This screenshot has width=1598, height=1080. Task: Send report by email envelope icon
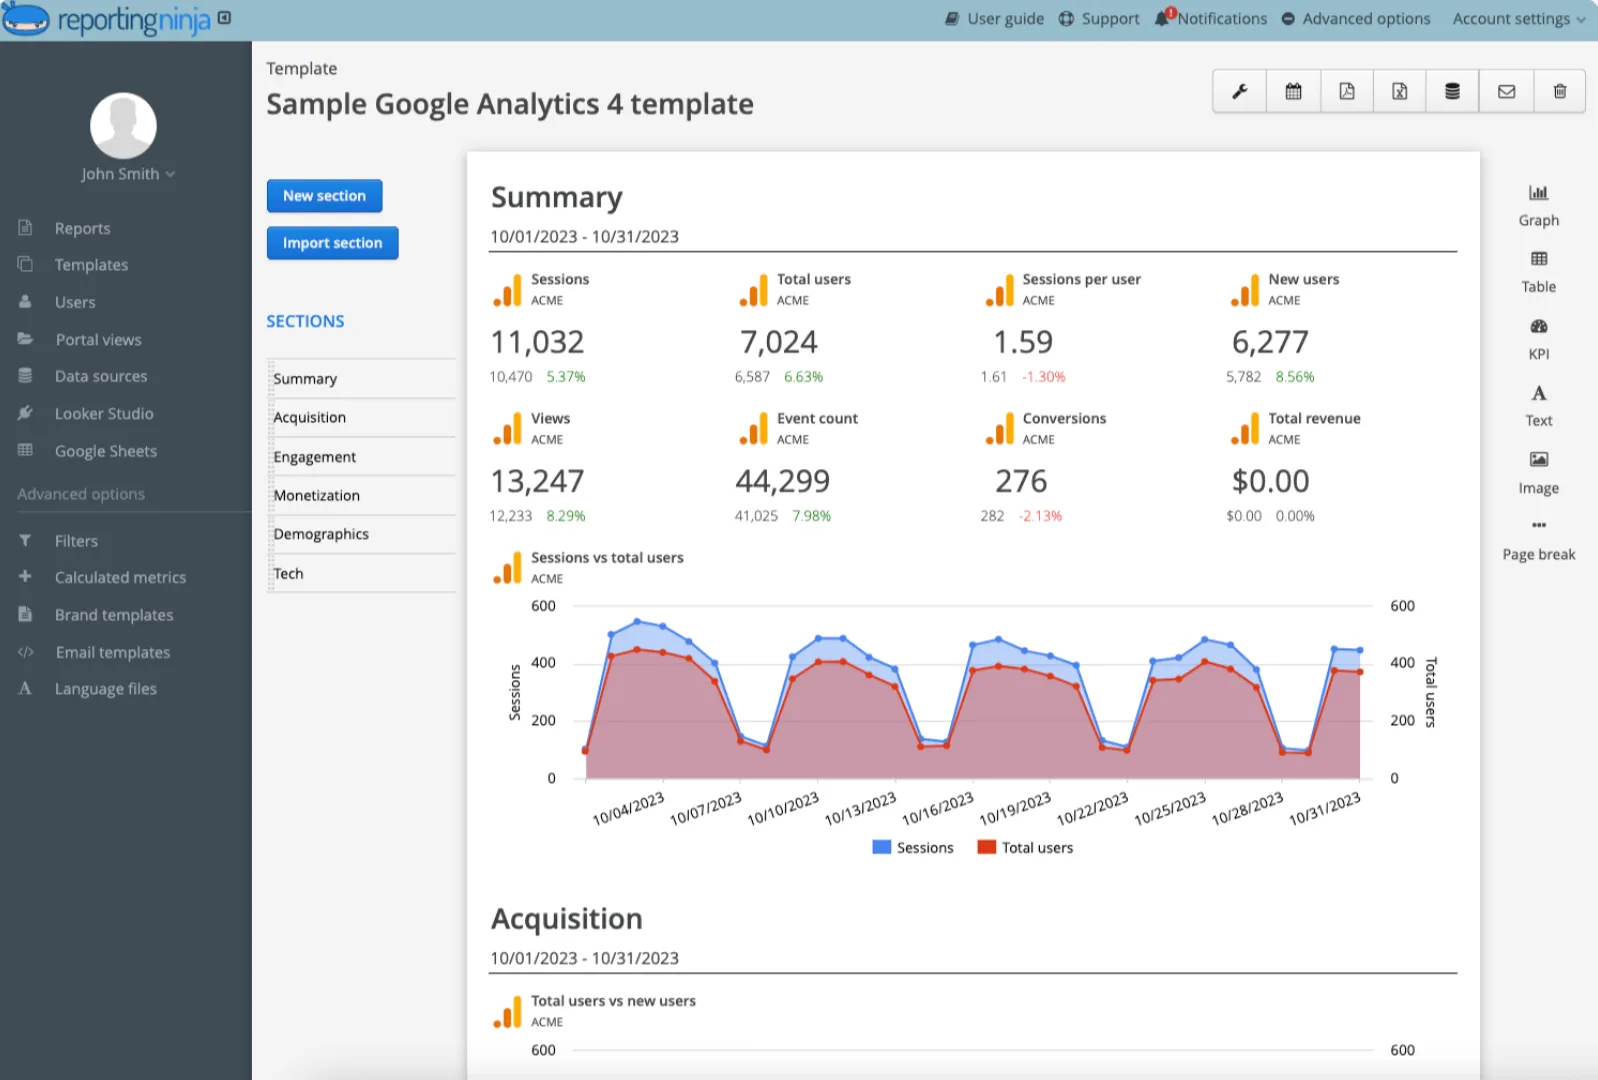coord(1506,92)
